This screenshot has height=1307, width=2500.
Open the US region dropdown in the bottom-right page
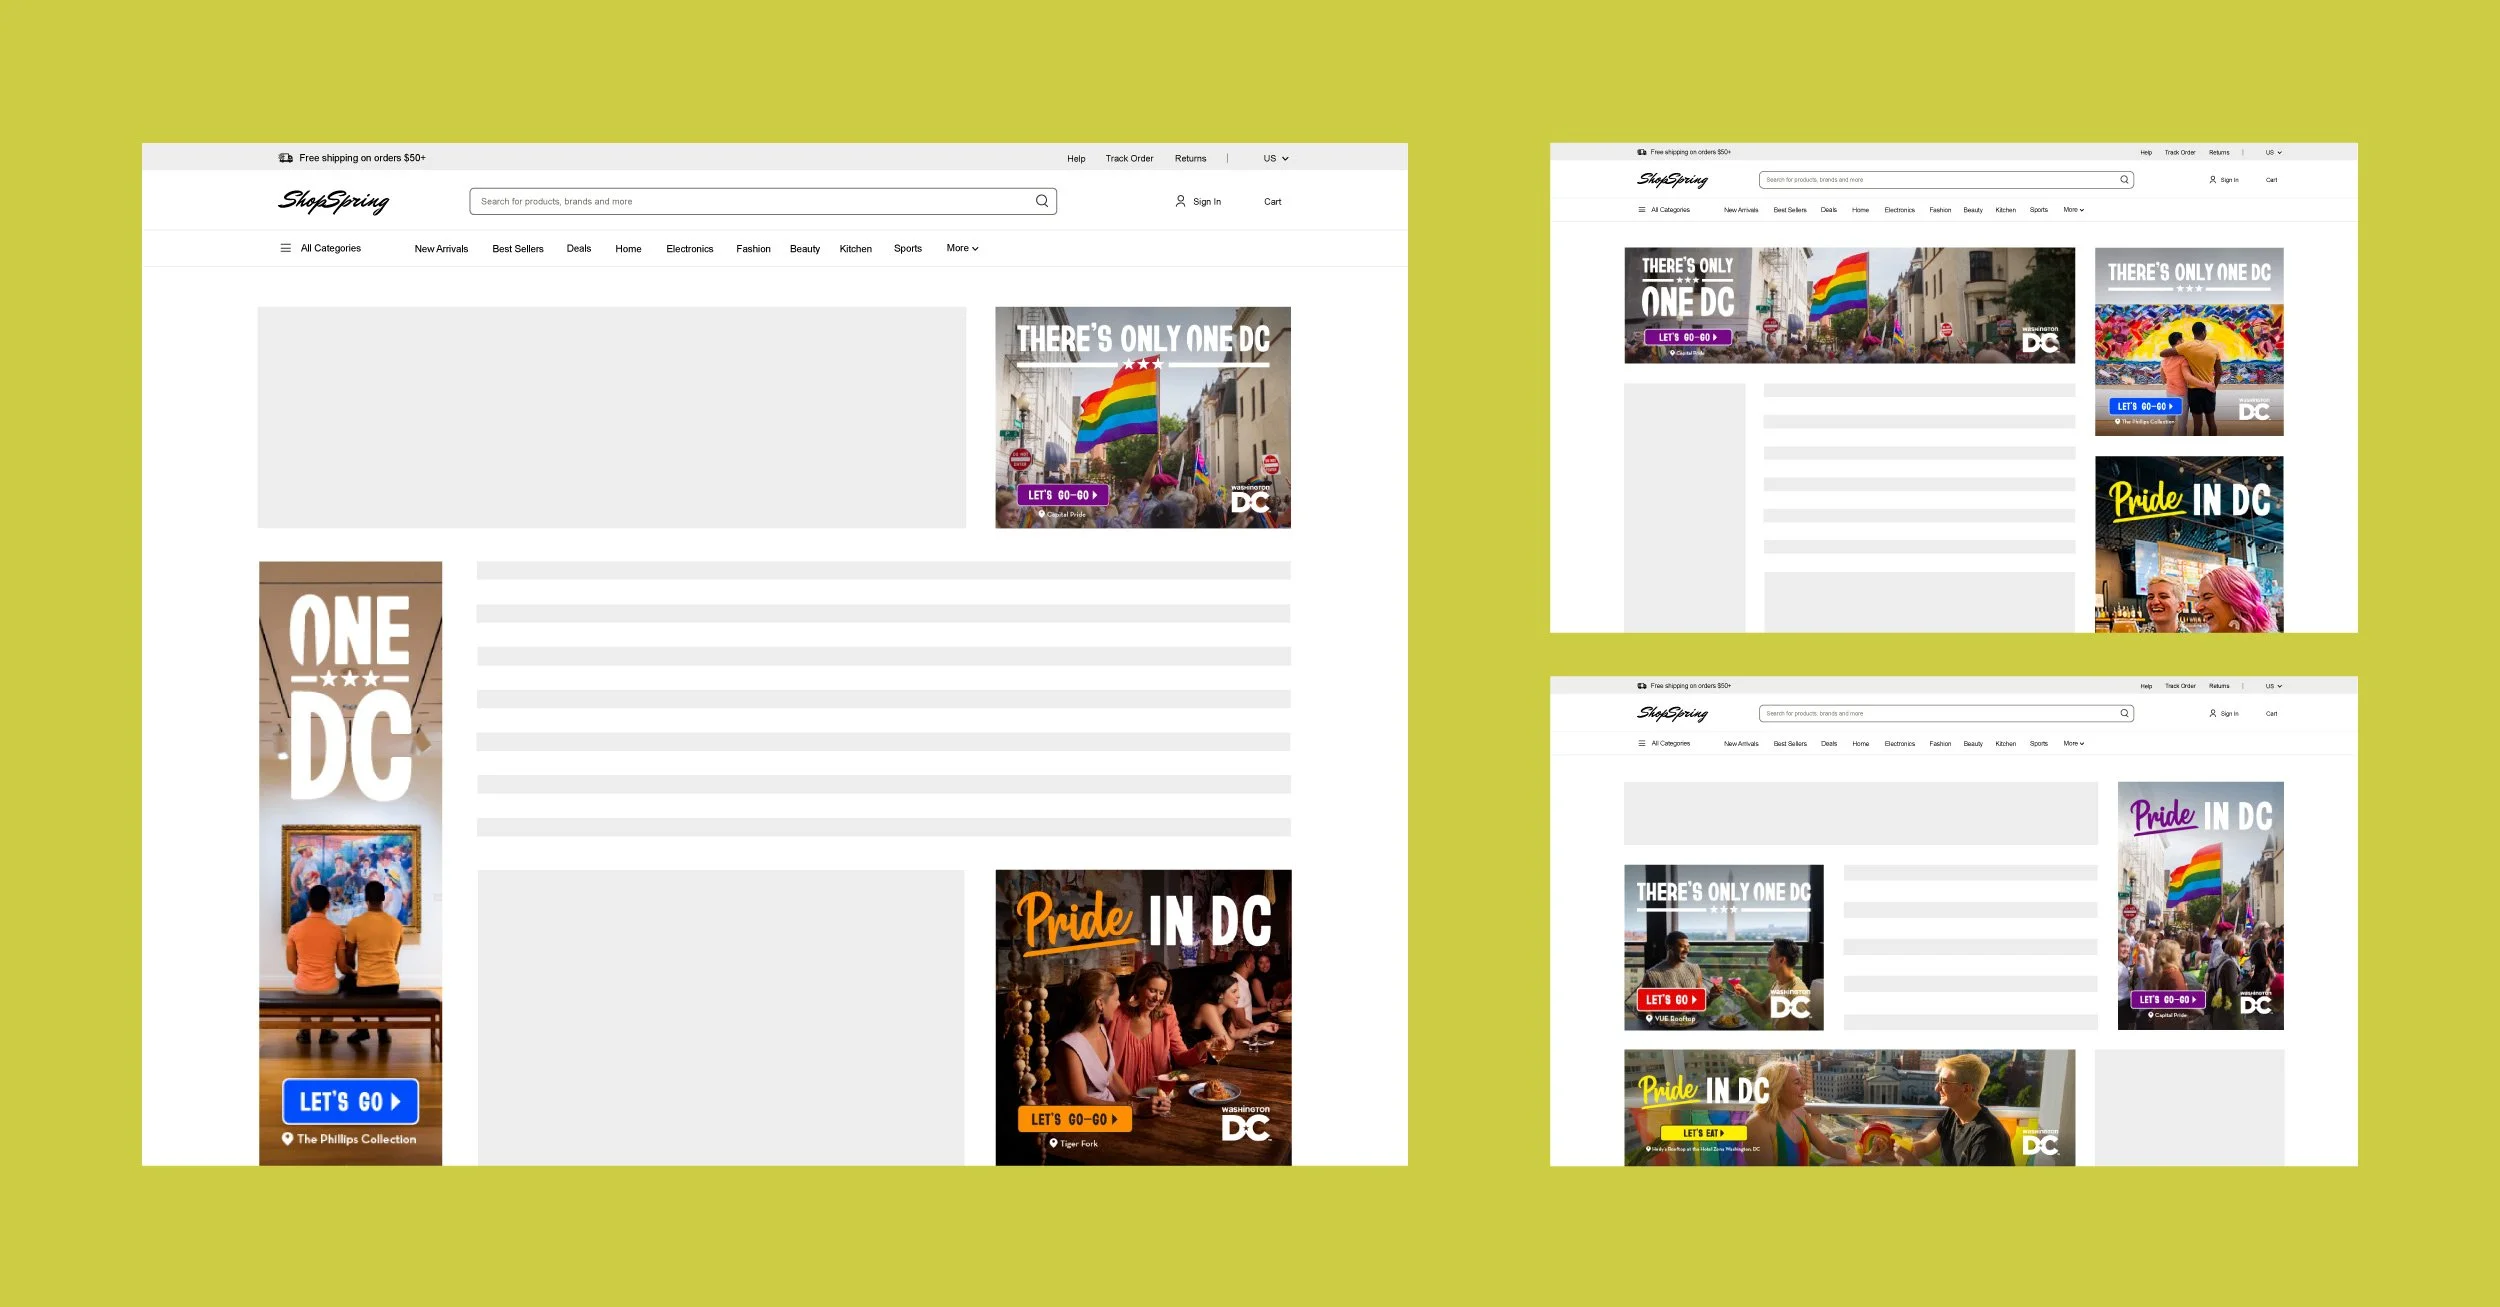click(x=2273, y=686)
